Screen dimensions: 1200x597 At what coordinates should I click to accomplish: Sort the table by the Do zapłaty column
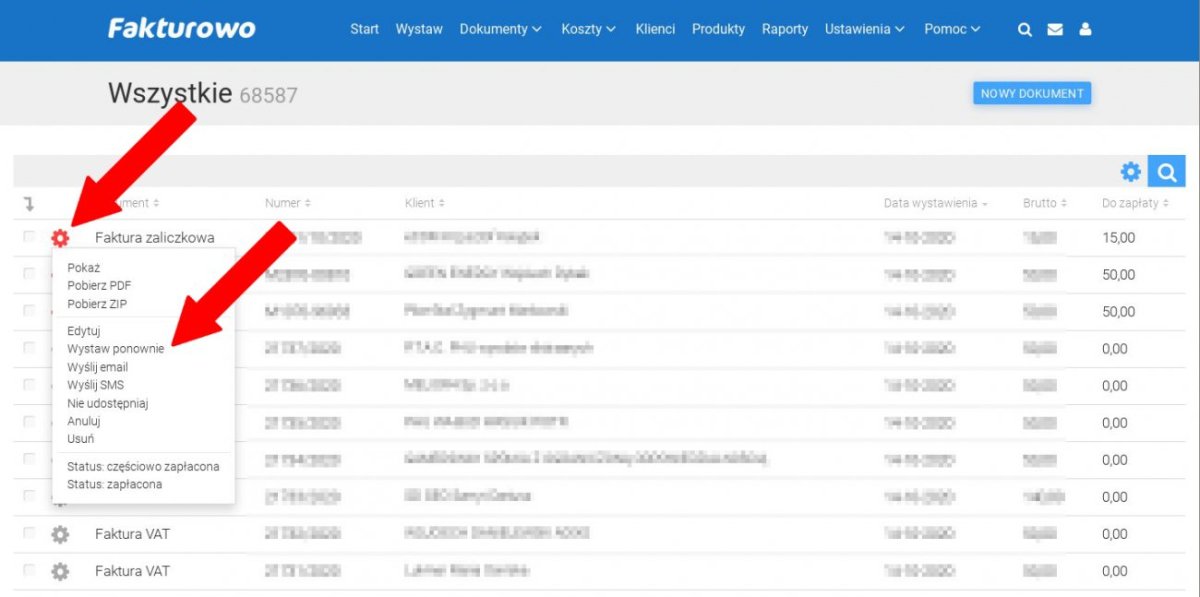[x=1135, y=203]
